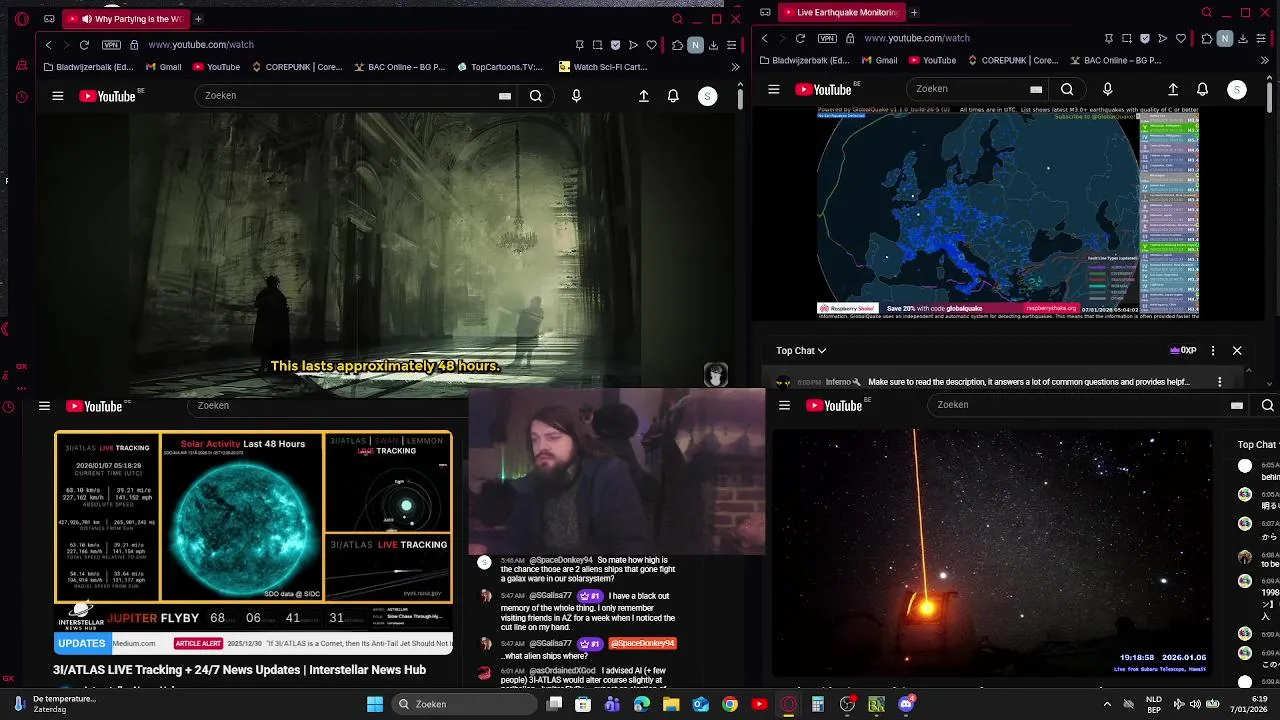Open sidebar history clock icon in Opera
This screenshot has height=720, width=1280.
(x=22, y=97)
